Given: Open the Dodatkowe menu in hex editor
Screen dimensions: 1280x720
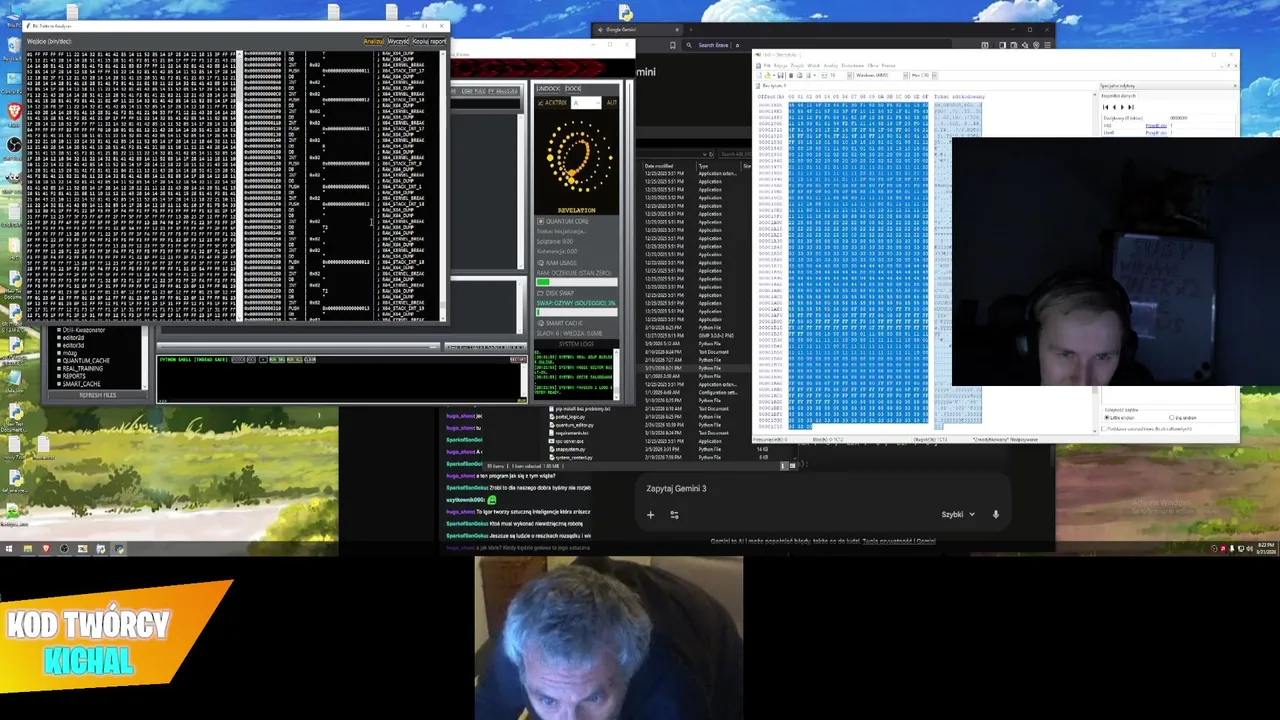Looking at the screenshot, I should 852,66.
